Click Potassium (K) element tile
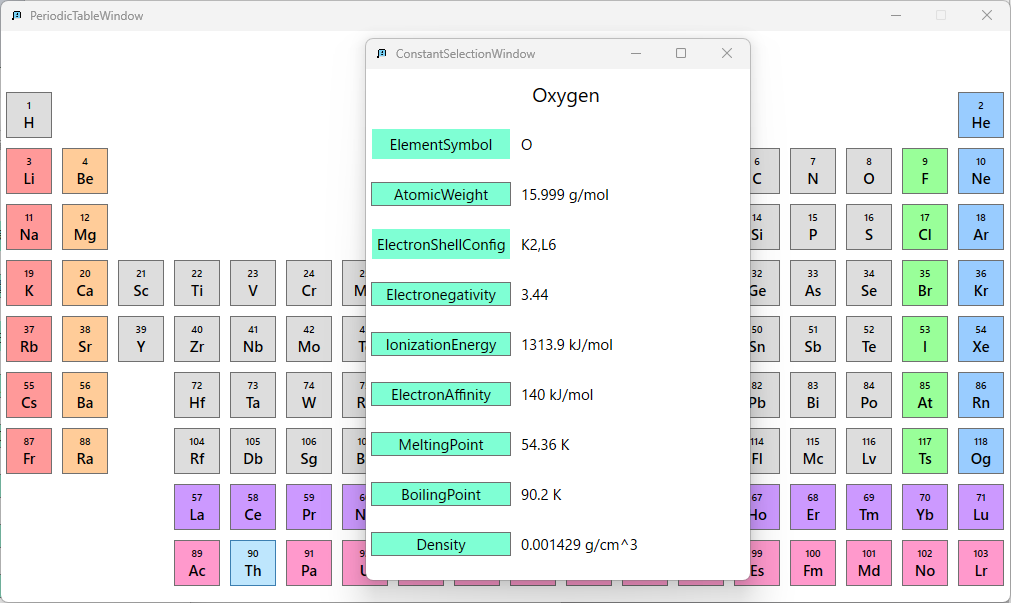This screenshot has height=603, width=1011. [29, 283]
